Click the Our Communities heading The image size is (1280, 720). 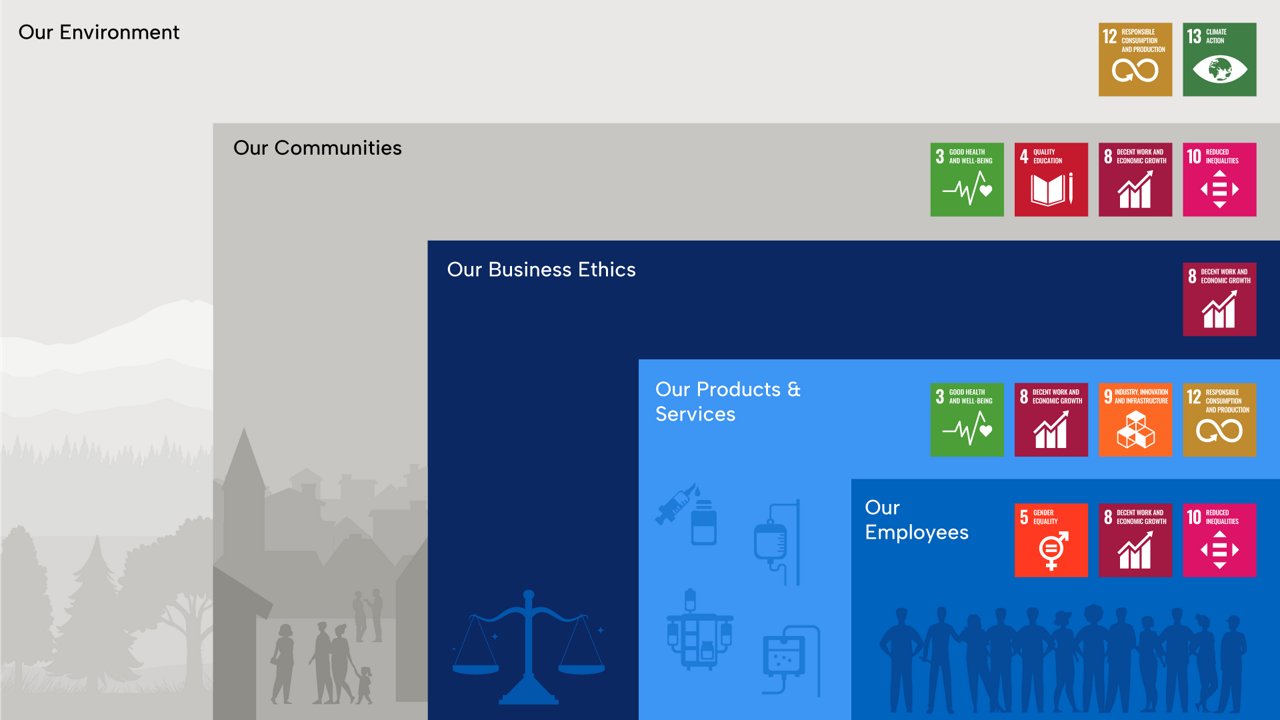[x=317, y=148]
